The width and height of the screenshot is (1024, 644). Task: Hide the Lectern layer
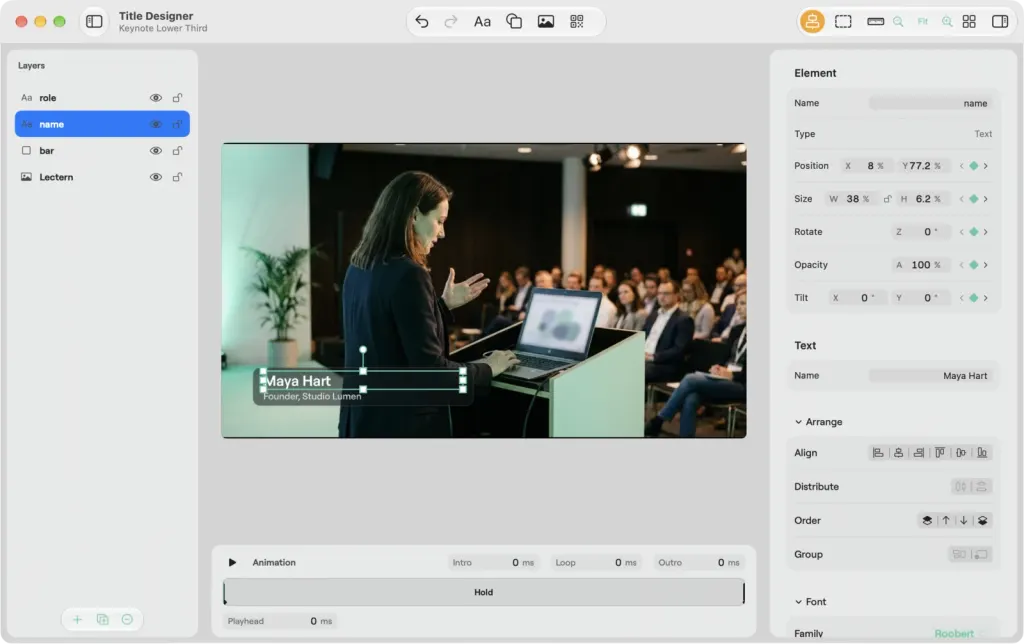[x=155, y=177]
